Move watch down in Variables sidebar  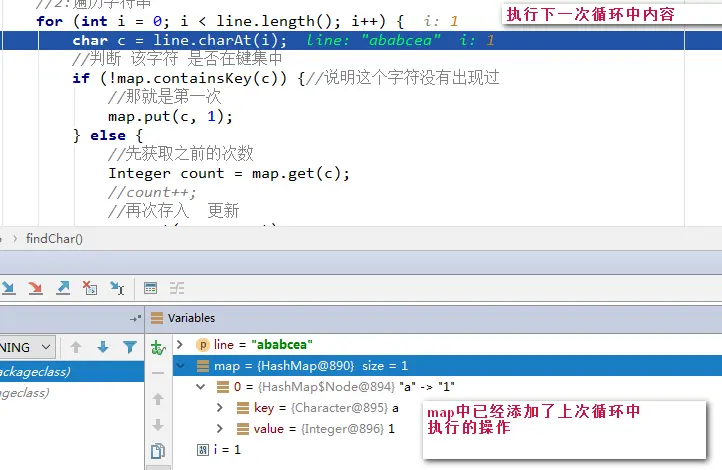(x=158, y=425)
